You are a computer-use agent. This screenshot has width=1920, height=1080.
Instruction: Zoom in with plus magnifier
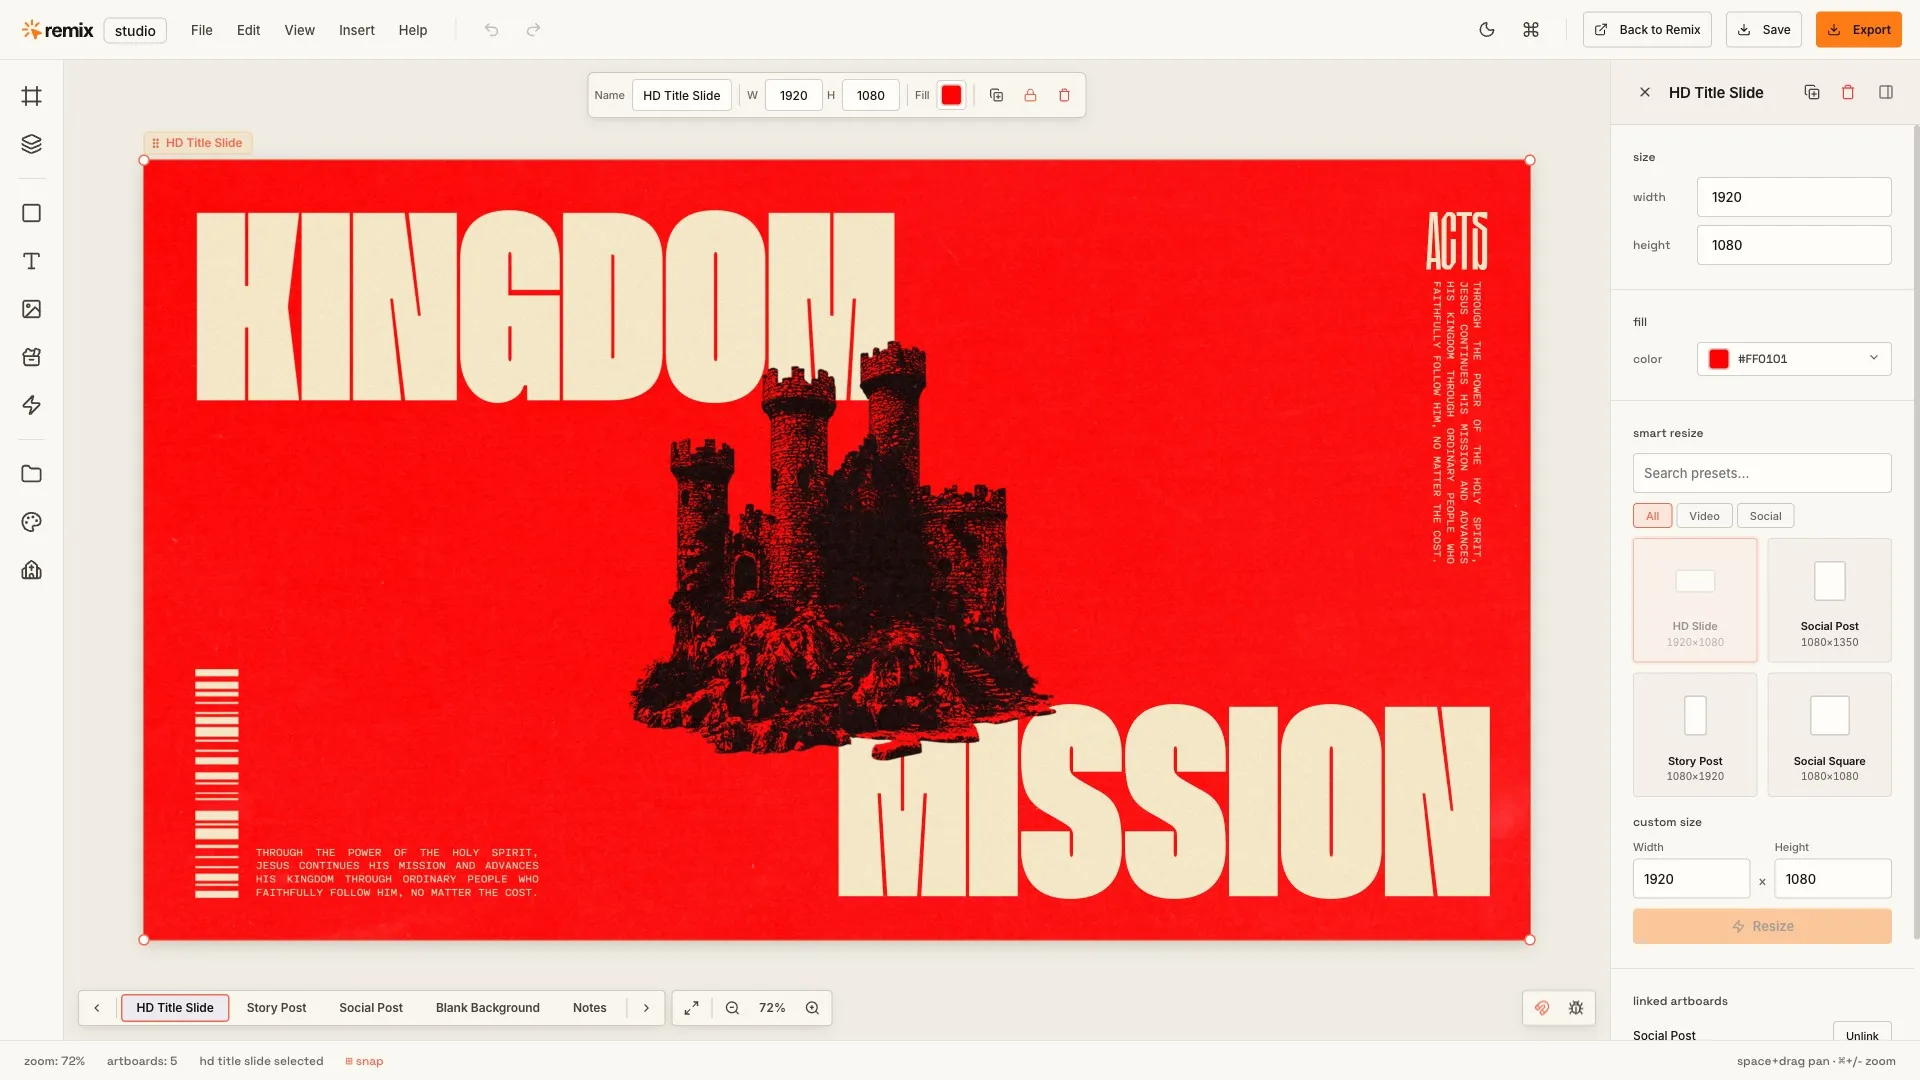point(812,1008)
